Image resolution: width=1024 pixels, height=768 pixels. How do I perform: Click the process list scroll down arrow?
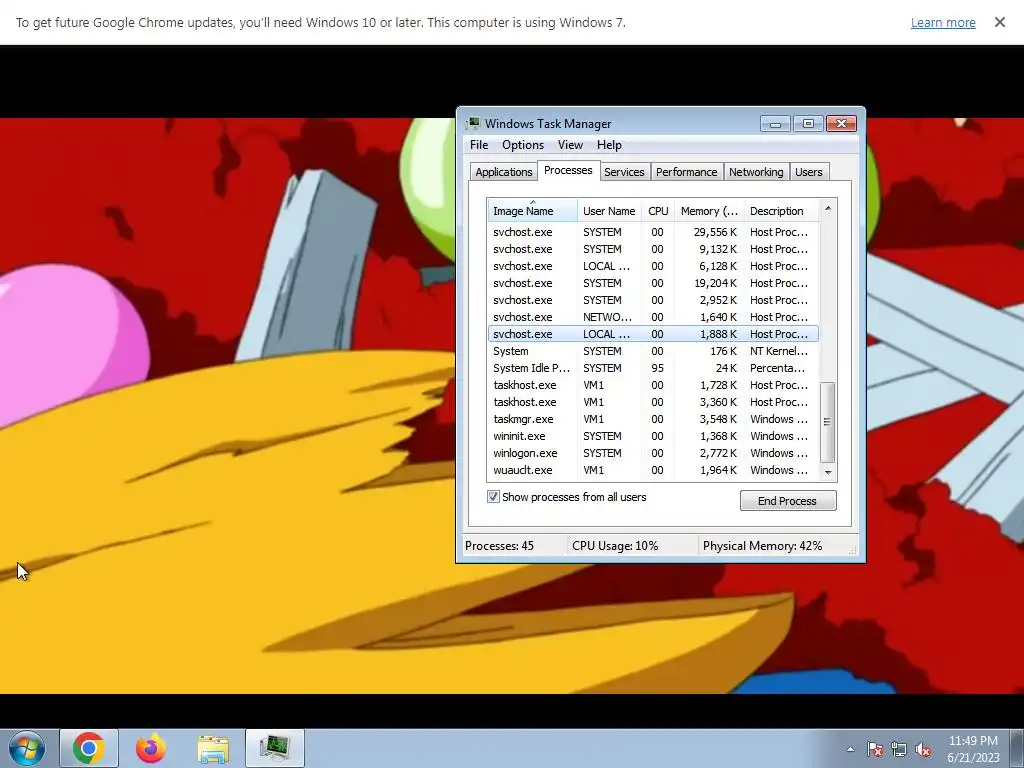828,472
